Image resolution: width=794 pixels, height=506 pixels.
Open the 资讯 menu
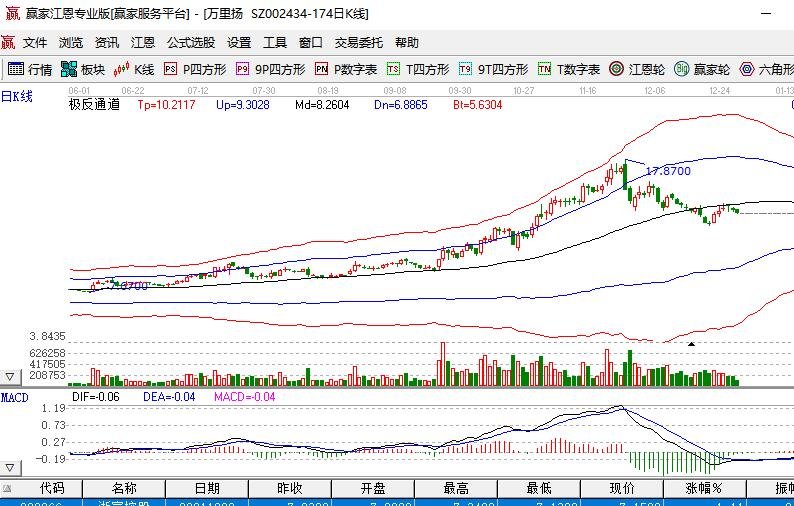point(107,43)
